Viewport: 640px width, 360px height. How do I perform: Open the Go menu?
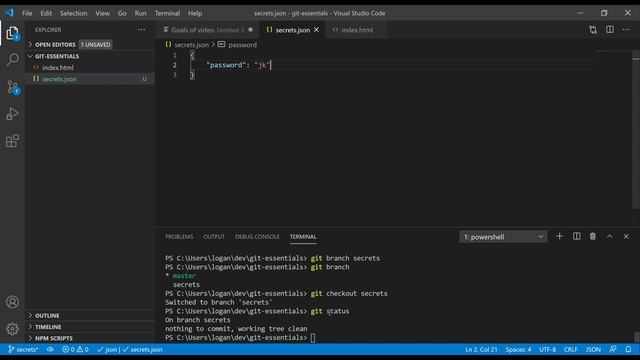click(x=122, y=13)
